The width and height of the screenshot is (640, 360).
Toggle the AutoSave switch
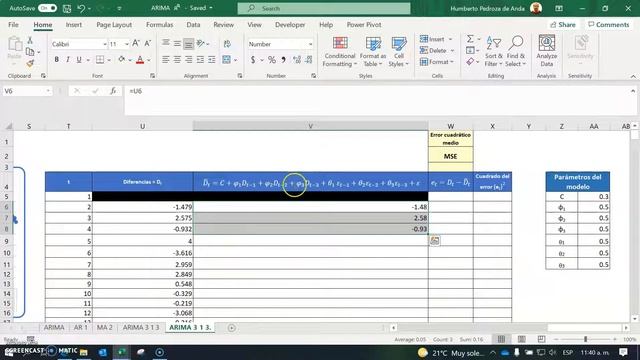(x=47, y=8)
